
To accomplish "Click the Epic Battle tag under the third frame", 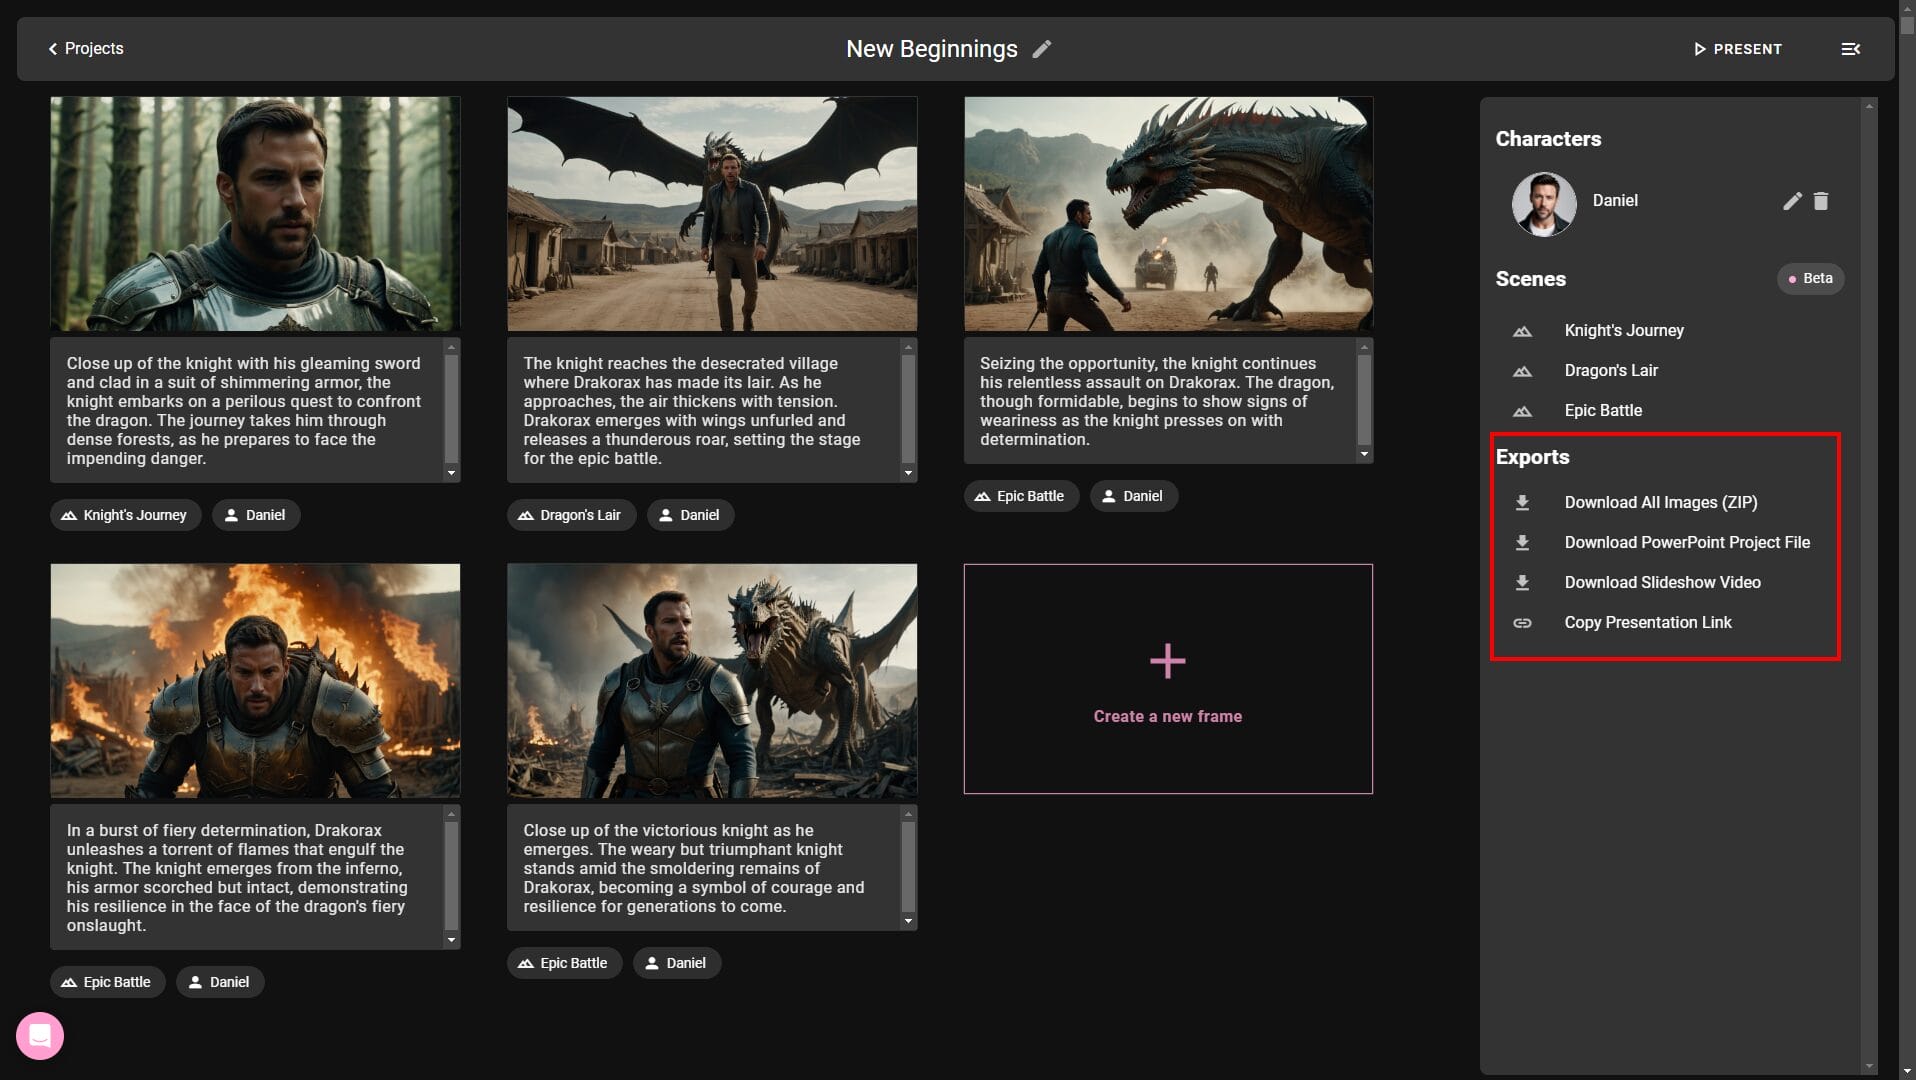I will coord(1021,495).
